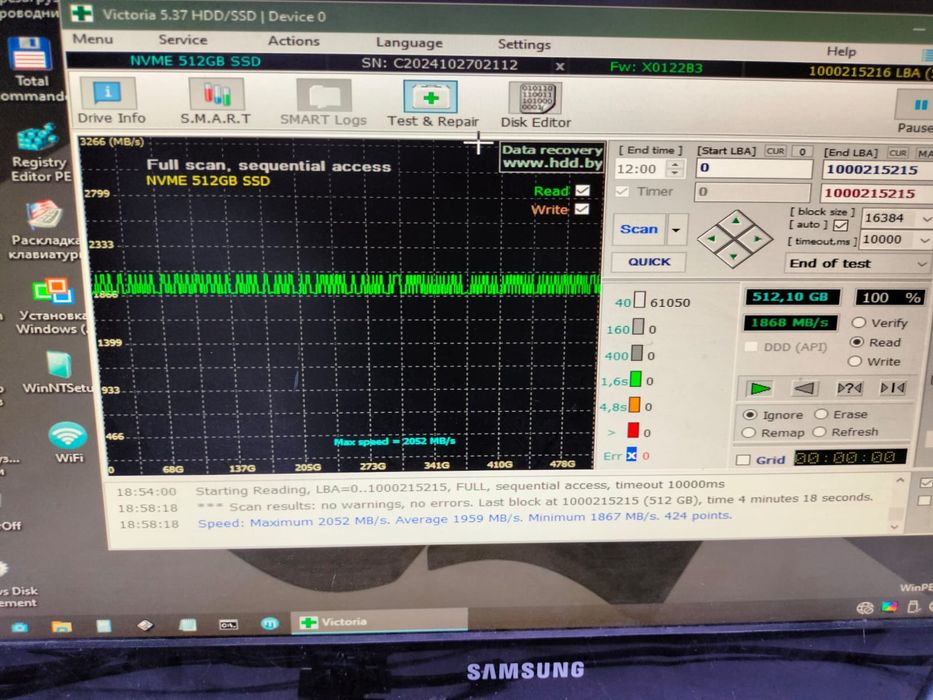
Task: Click the QUICK scan button
Action: coord(649,261)
